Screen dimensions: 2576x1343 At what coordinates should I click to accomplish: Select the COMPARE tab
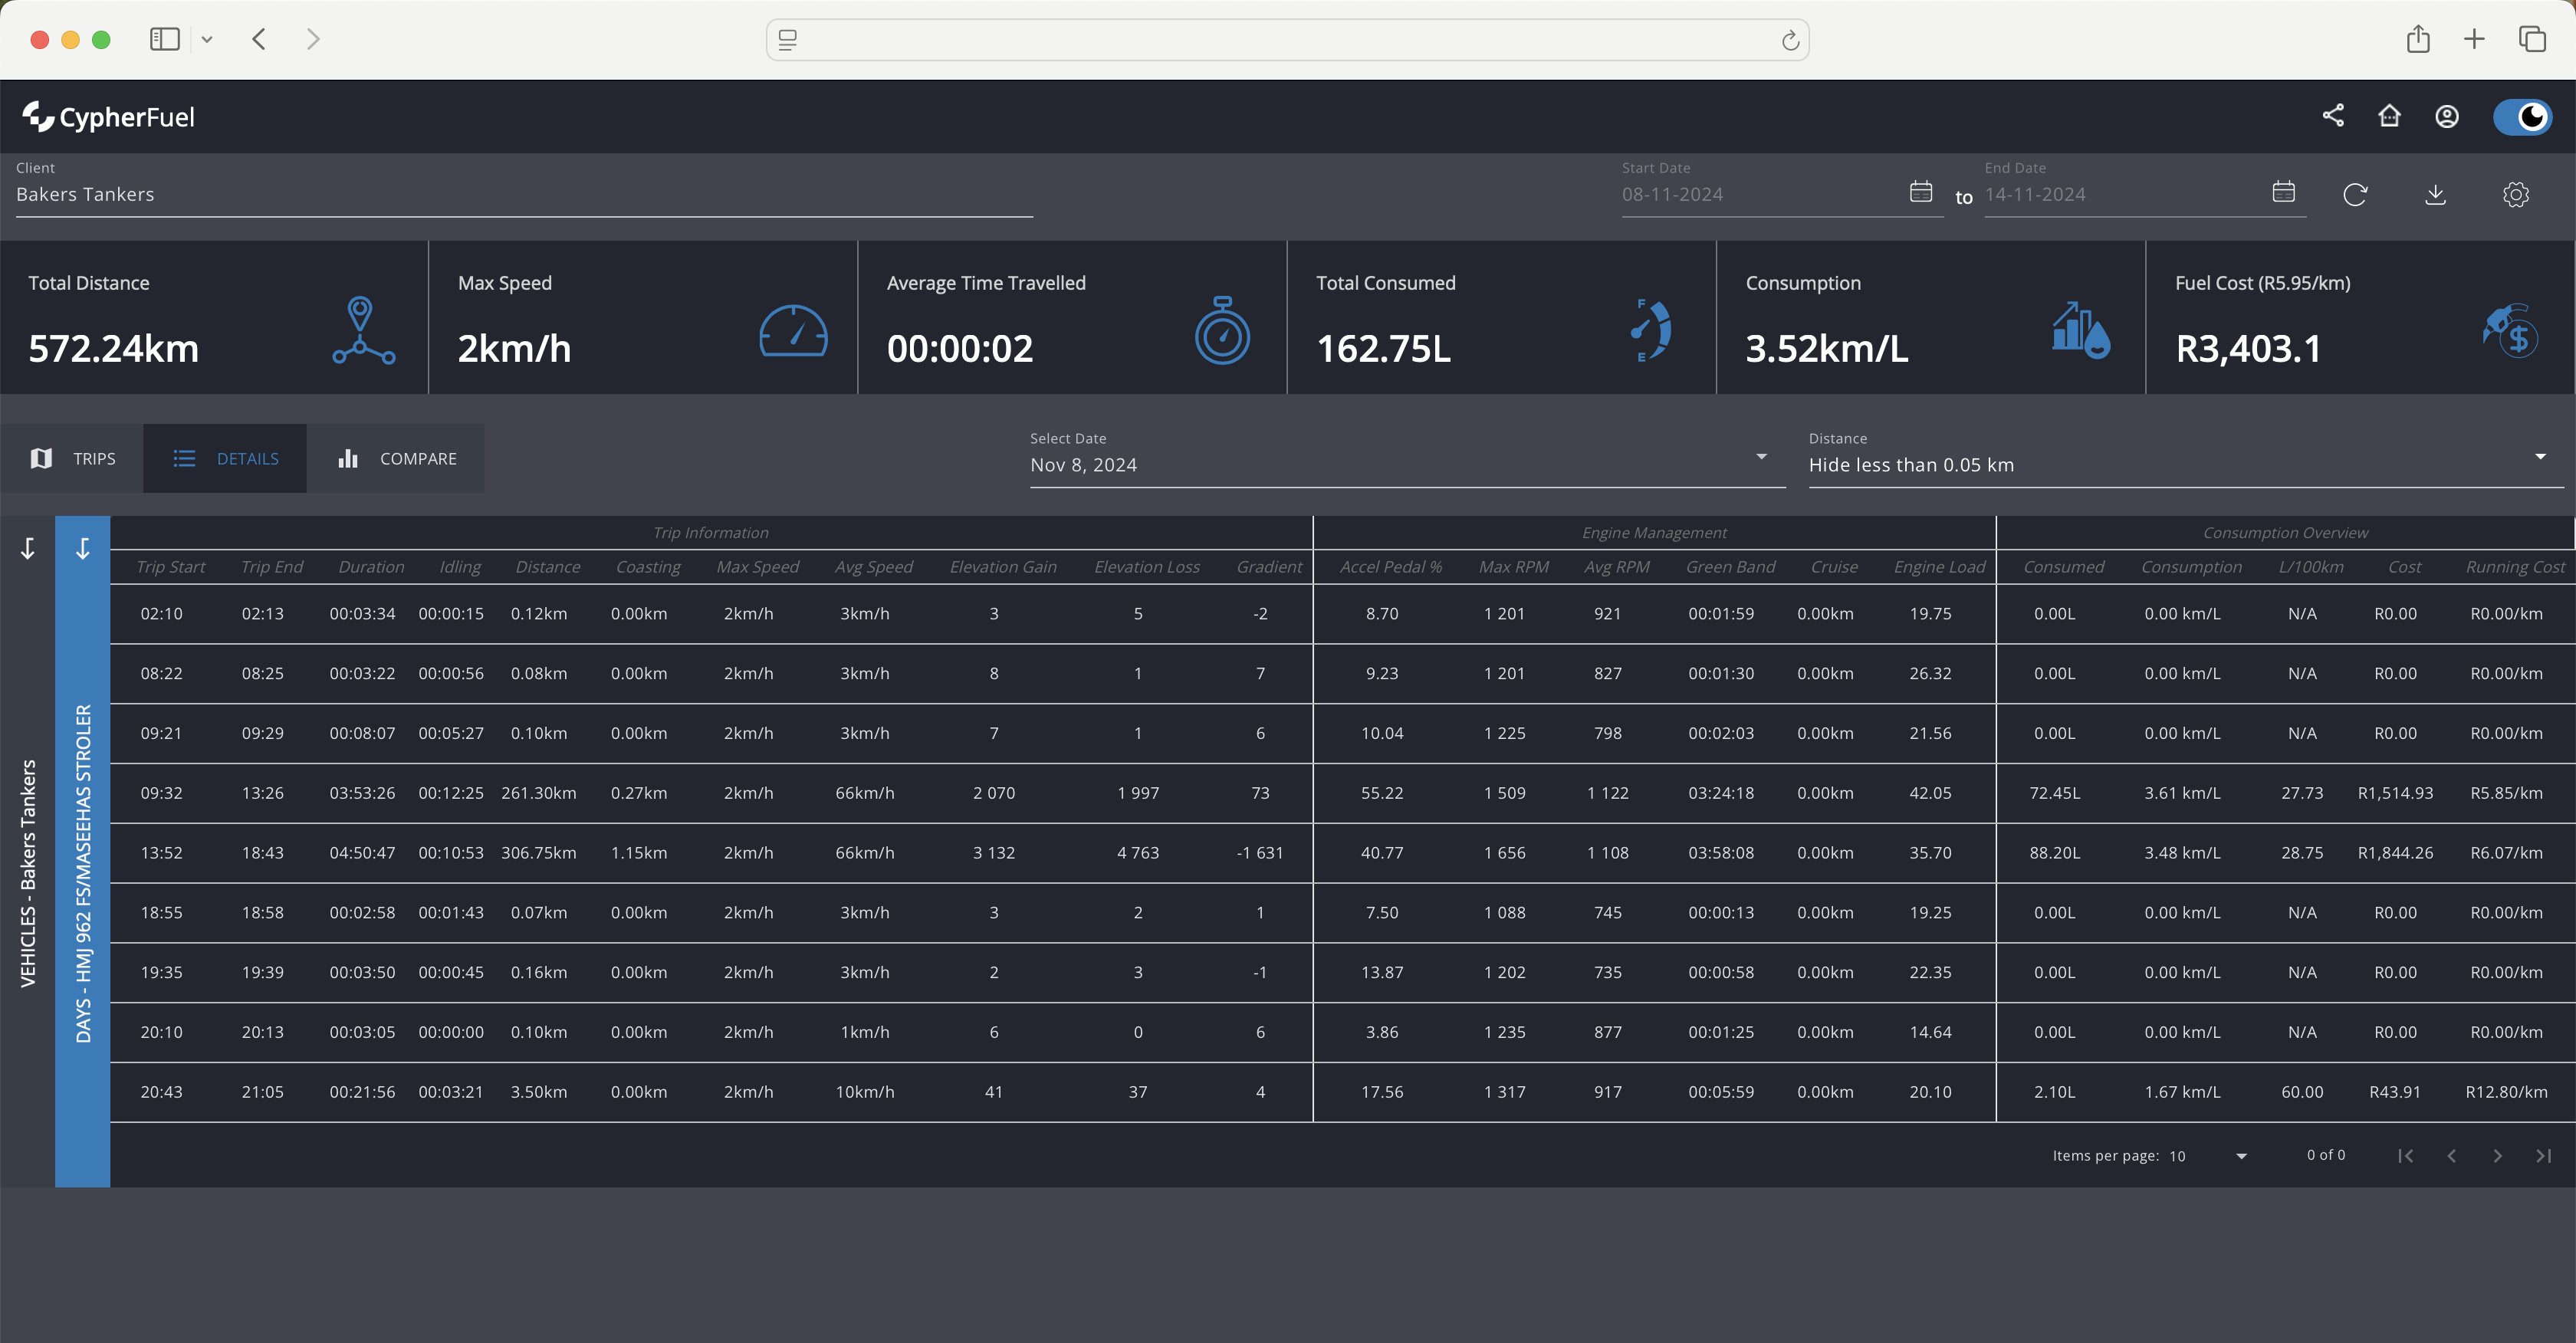pyautogui.click(x=399, y=457)
